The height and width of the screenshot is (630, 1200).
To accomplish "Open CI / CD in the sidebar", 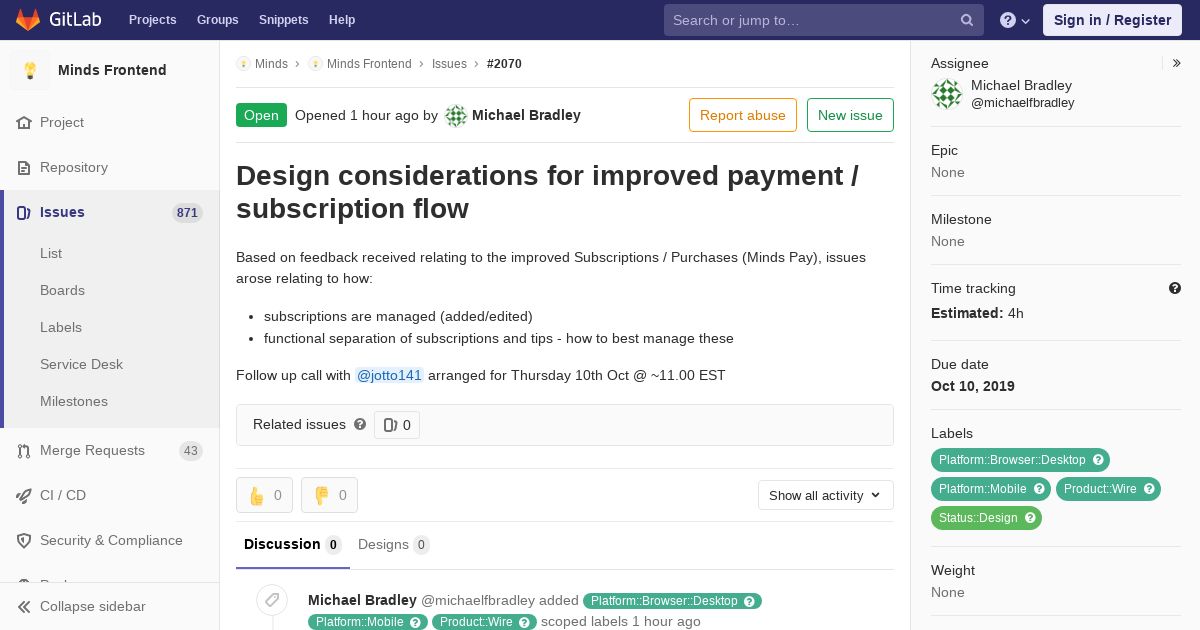I will tap(110, 495).
